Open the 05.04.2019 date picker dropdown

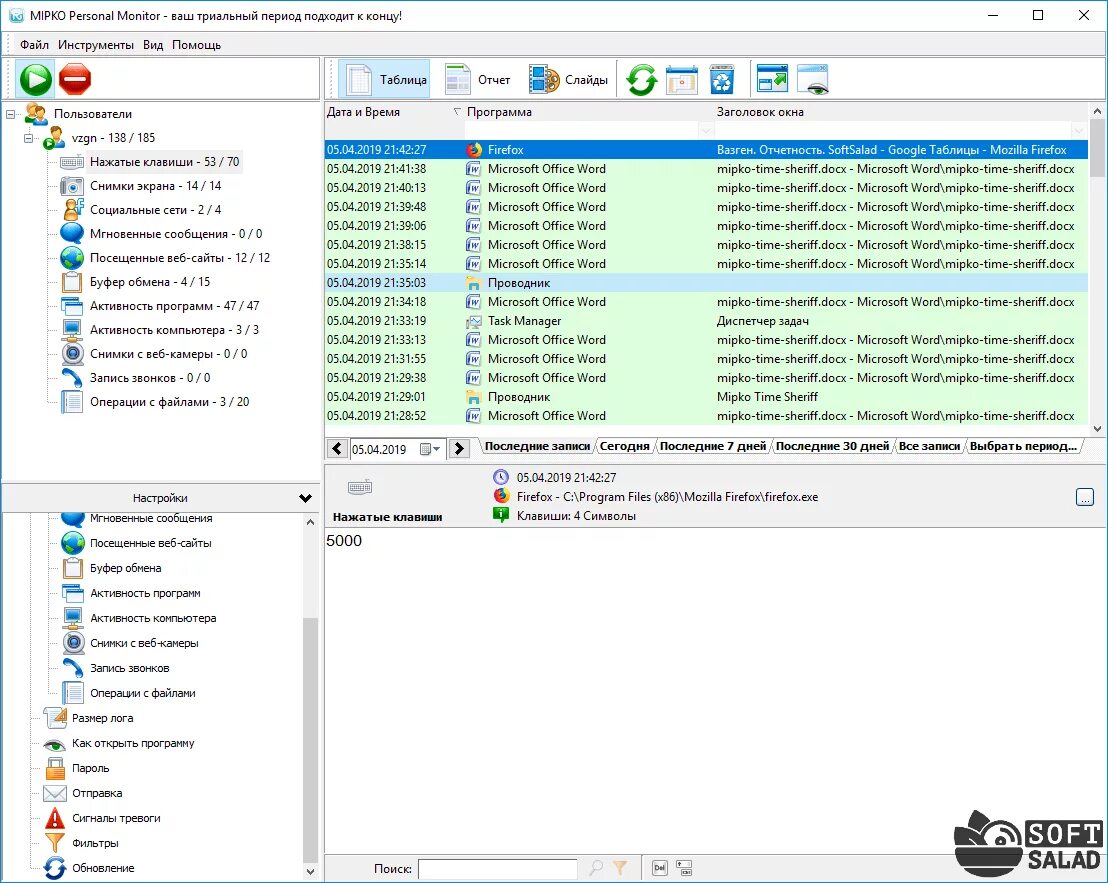(x=430, y=449)
